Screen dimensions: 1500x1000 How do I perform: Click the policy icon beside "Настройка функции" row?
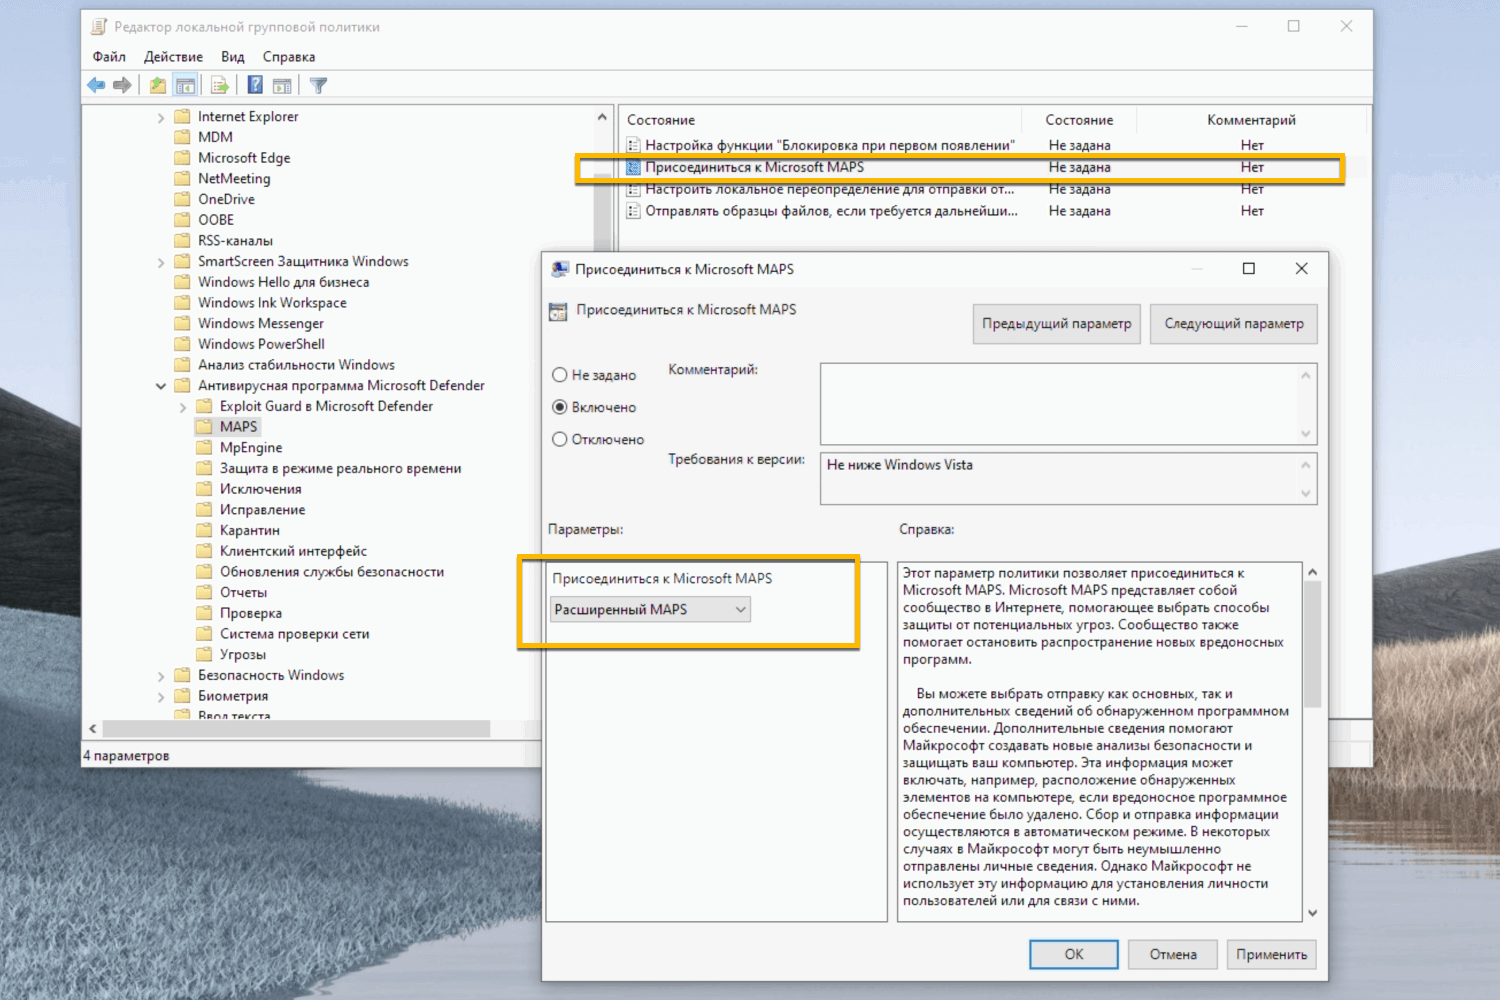click(x=633, y=145)
